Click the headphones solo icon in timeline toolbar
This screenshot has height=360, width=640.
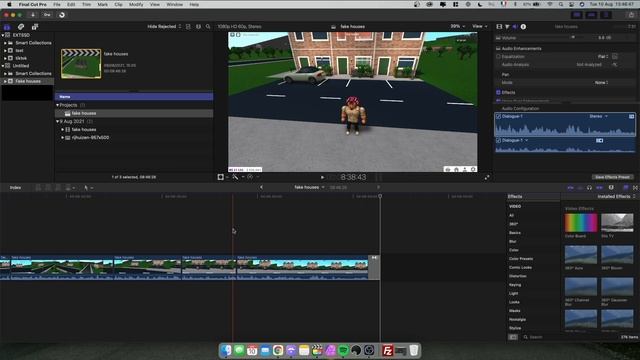coord(589,187)
